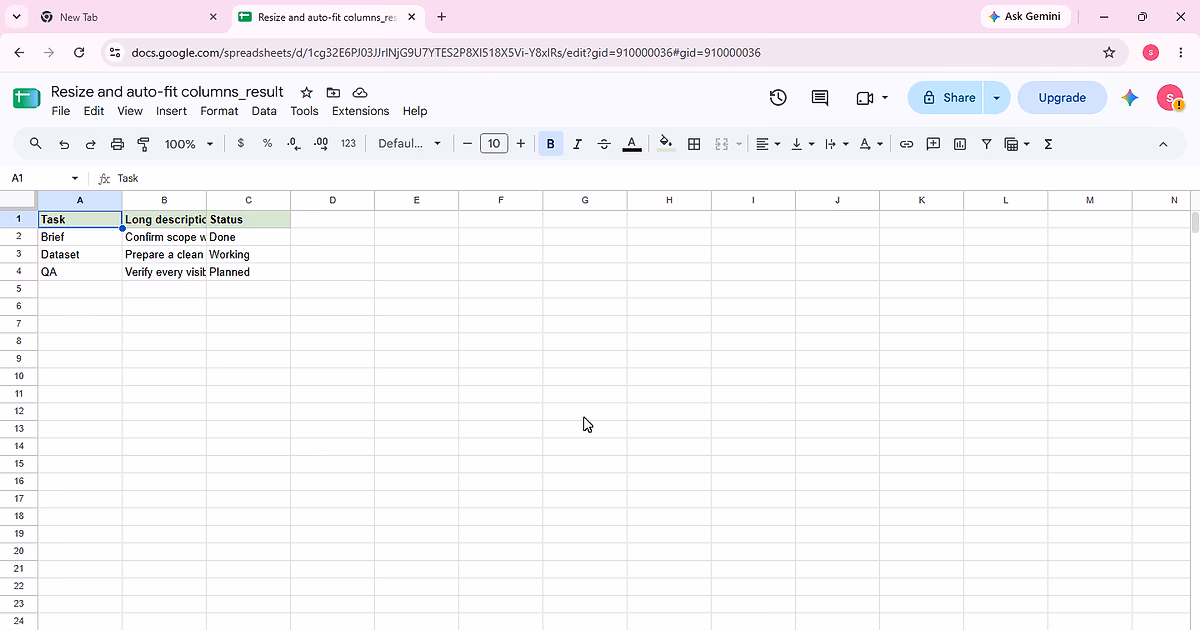Collapse the toolbar menus with chevron

pyautogui.click(x=1163, y=144)
